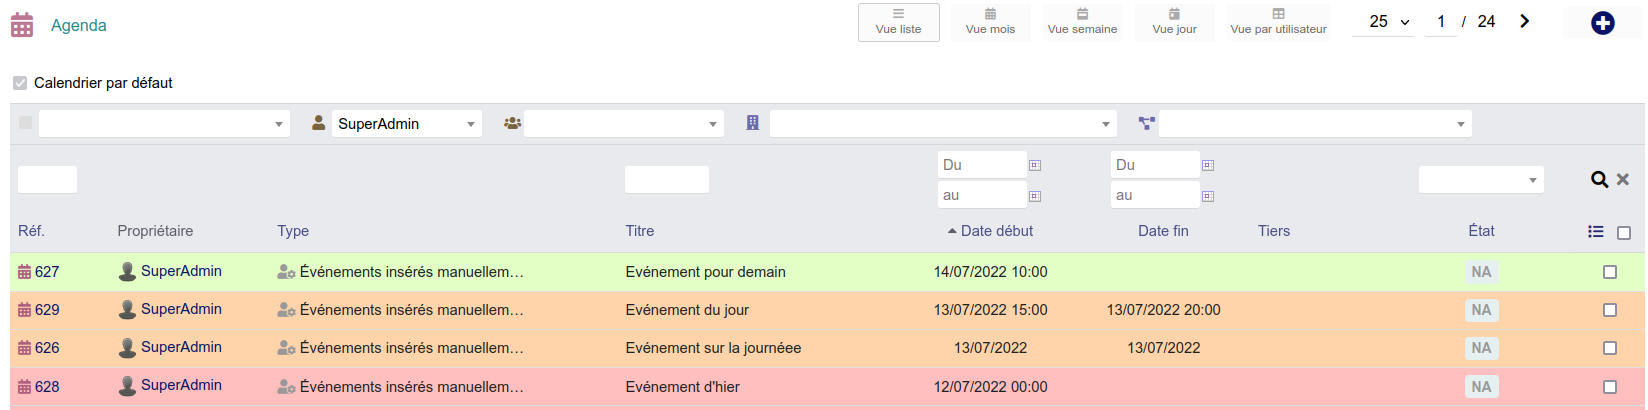Click 'Evénement sur la journéee' title
The height and width of the screenshot is (410, 1648).
[x=713, y=348]
